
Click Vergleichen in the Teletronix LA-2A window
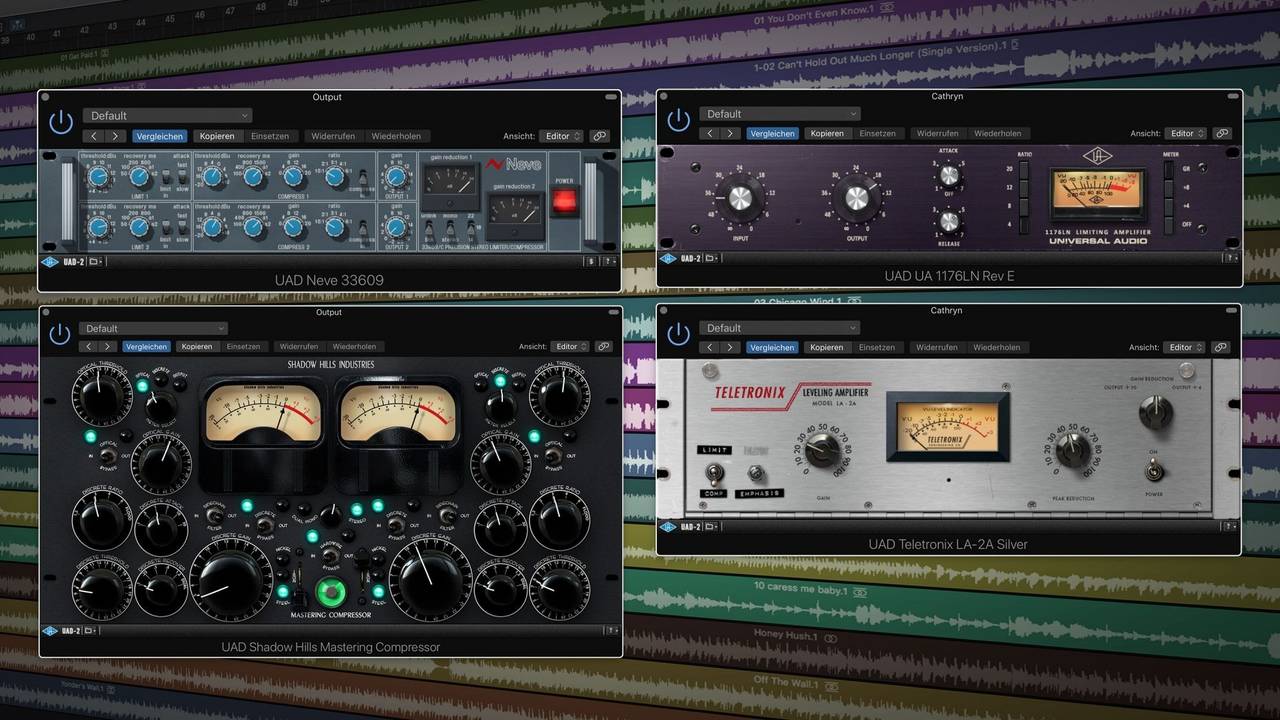773,347
